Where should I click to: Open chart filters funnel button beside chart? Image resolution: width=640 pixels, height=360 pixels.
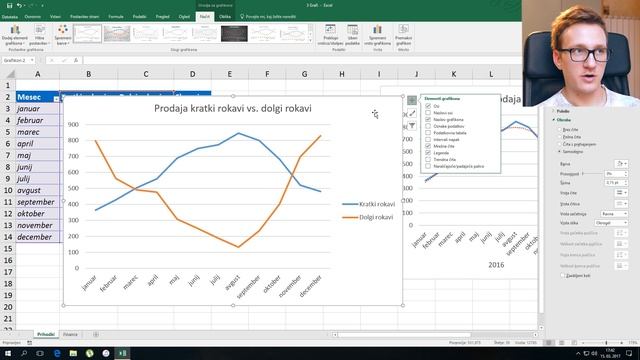coord(412,126)
